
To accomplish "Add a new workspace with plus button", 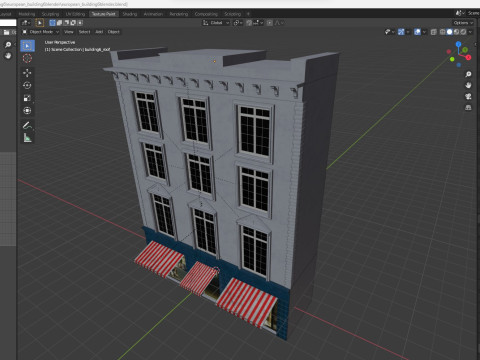I will [248, 14].
